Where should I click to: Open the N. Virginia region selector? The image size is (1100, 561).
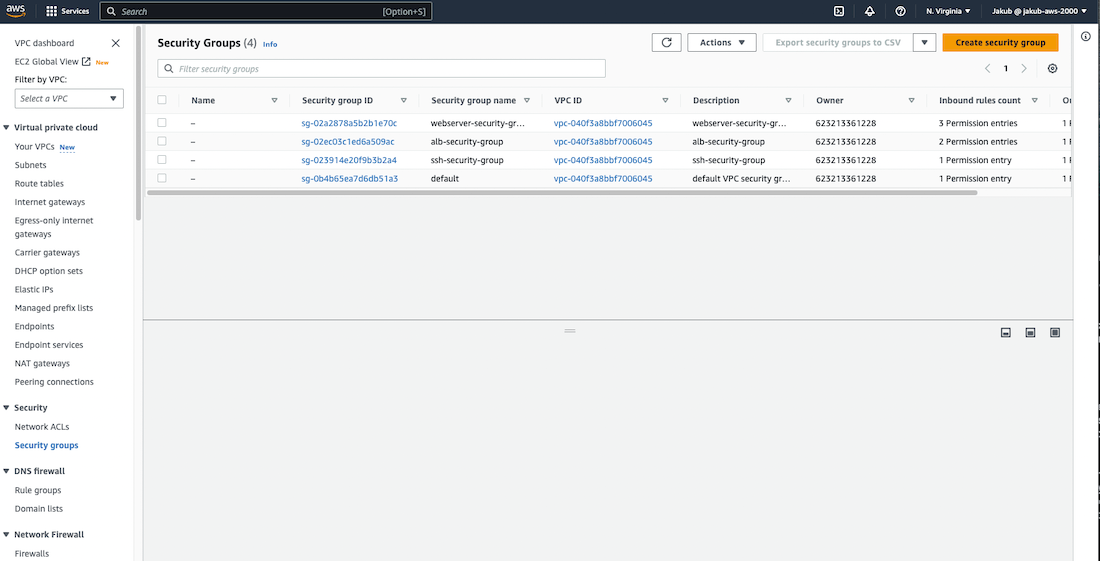948,11
